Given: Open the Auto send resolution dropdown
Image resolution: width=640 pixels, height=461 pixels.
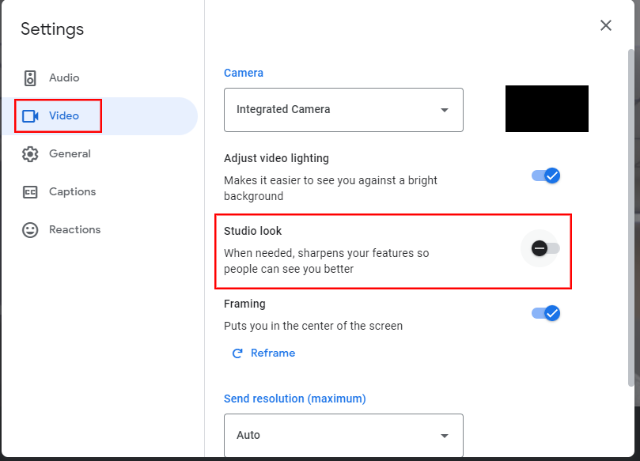Looking at the screenshot, I should coord(344,435).
